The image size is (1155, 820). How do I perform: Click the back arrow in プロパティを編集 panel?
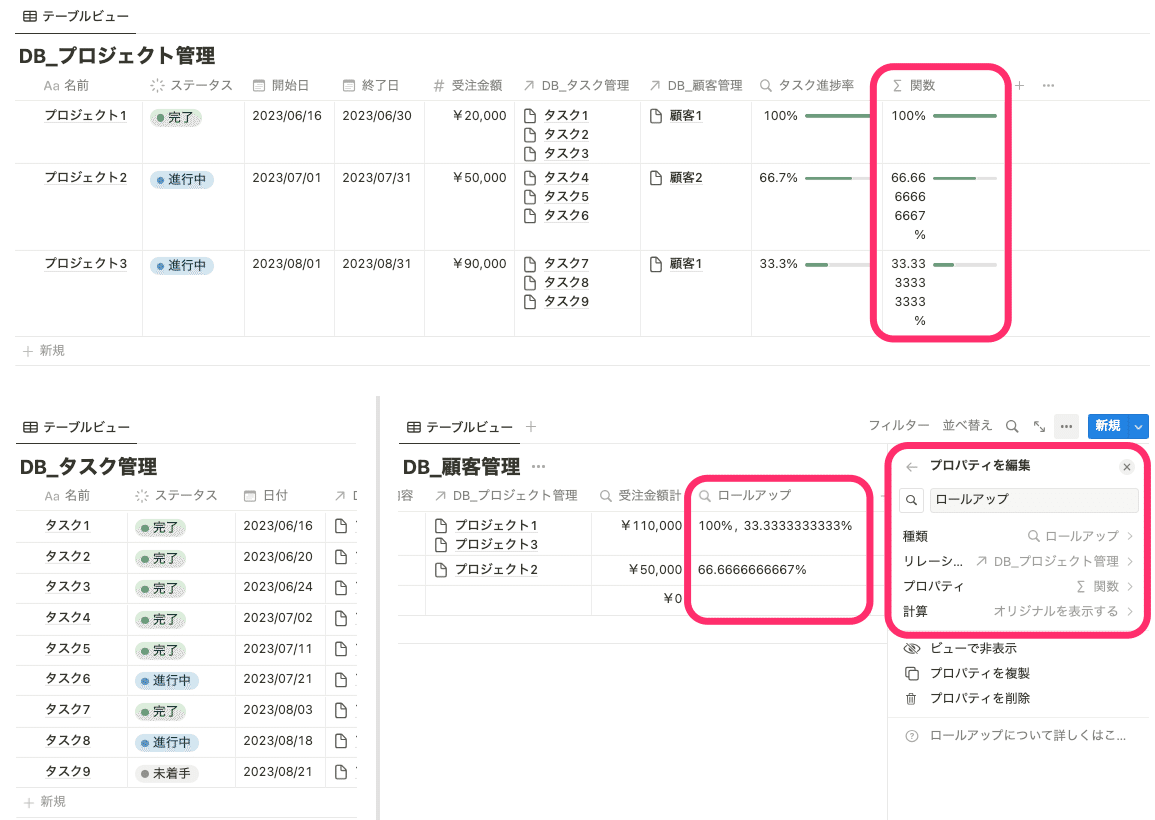click(912, 466)
